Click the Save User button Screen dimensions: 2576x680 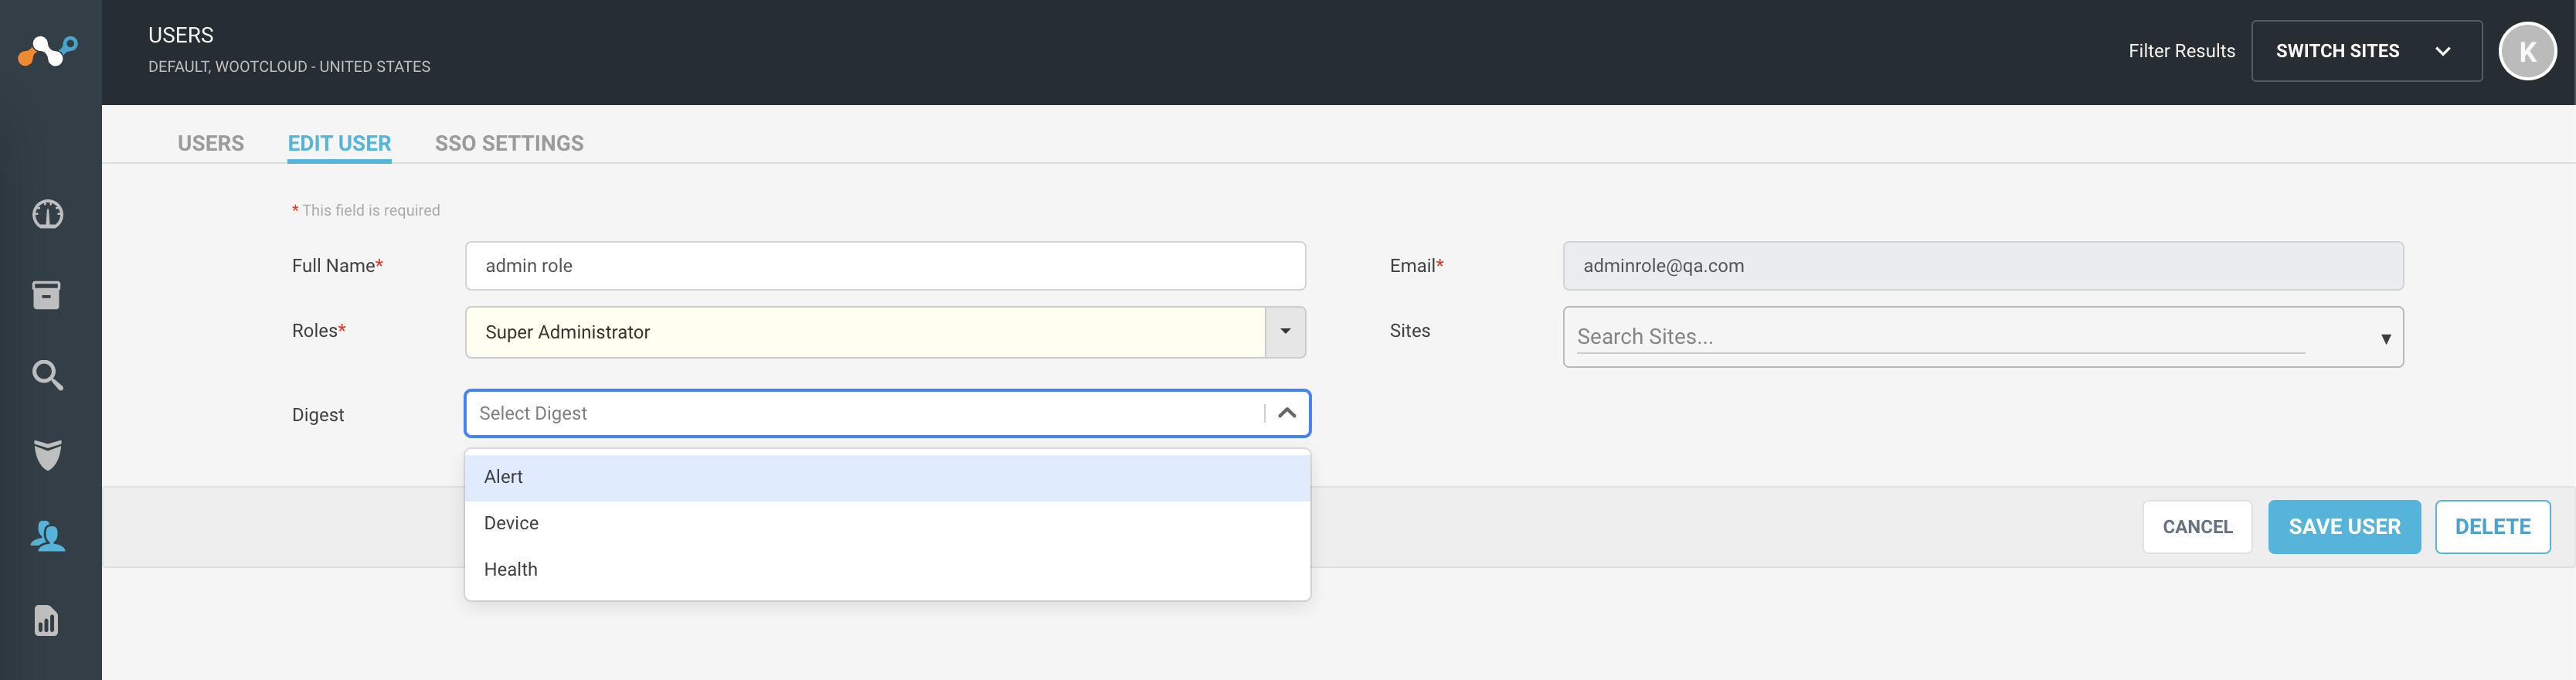2344,527
